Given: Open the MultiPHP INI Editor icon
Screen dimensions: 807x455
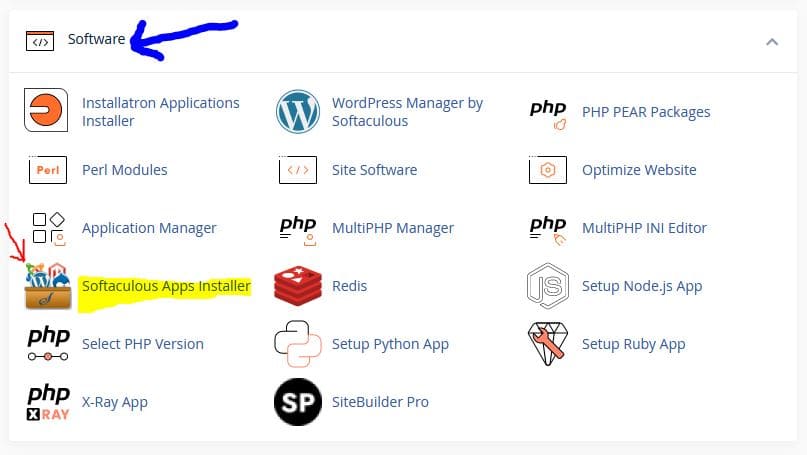Looking at the screenshot, I should pos(548,230).
